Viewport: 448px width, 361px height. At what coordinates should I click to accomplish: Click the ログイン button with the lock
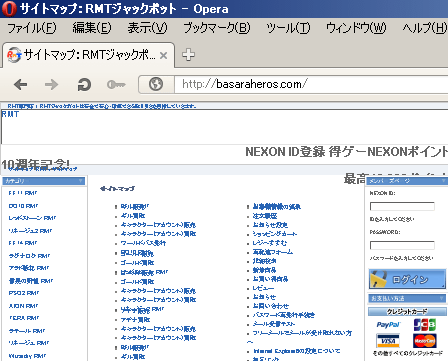407,279
